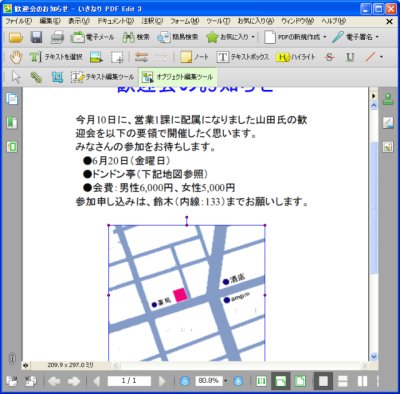Expand the zoom percentage dropdown
Image resolution: width=400 pixels, height=394 pixels.
[226, 381]
